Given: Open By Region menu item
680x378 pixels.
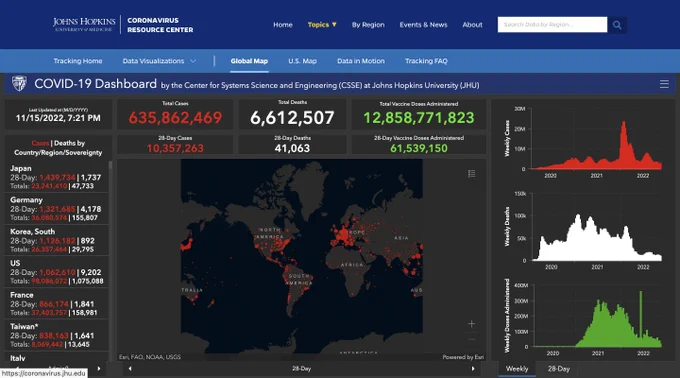Looking at the screenshot, I should point(368,25).
